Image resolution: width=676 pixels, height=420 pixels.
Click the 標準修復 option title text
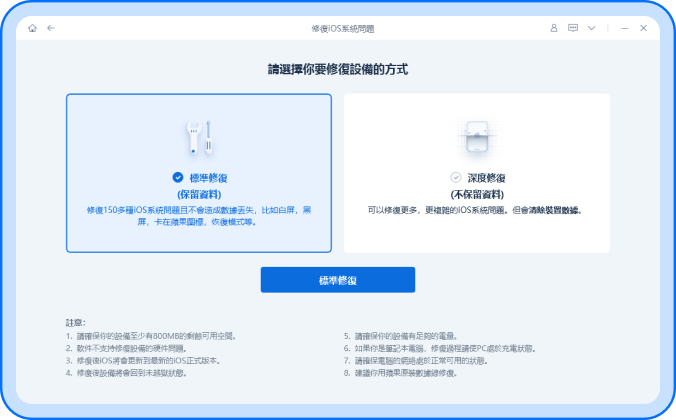click(x=206, y=177)
